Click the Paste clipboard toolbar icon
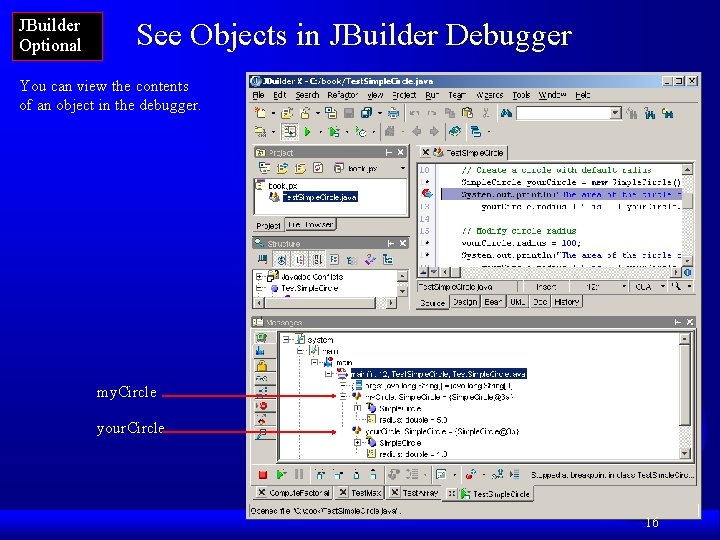The width and height of the screenshot is (720, 540). (x=467, y=113)
